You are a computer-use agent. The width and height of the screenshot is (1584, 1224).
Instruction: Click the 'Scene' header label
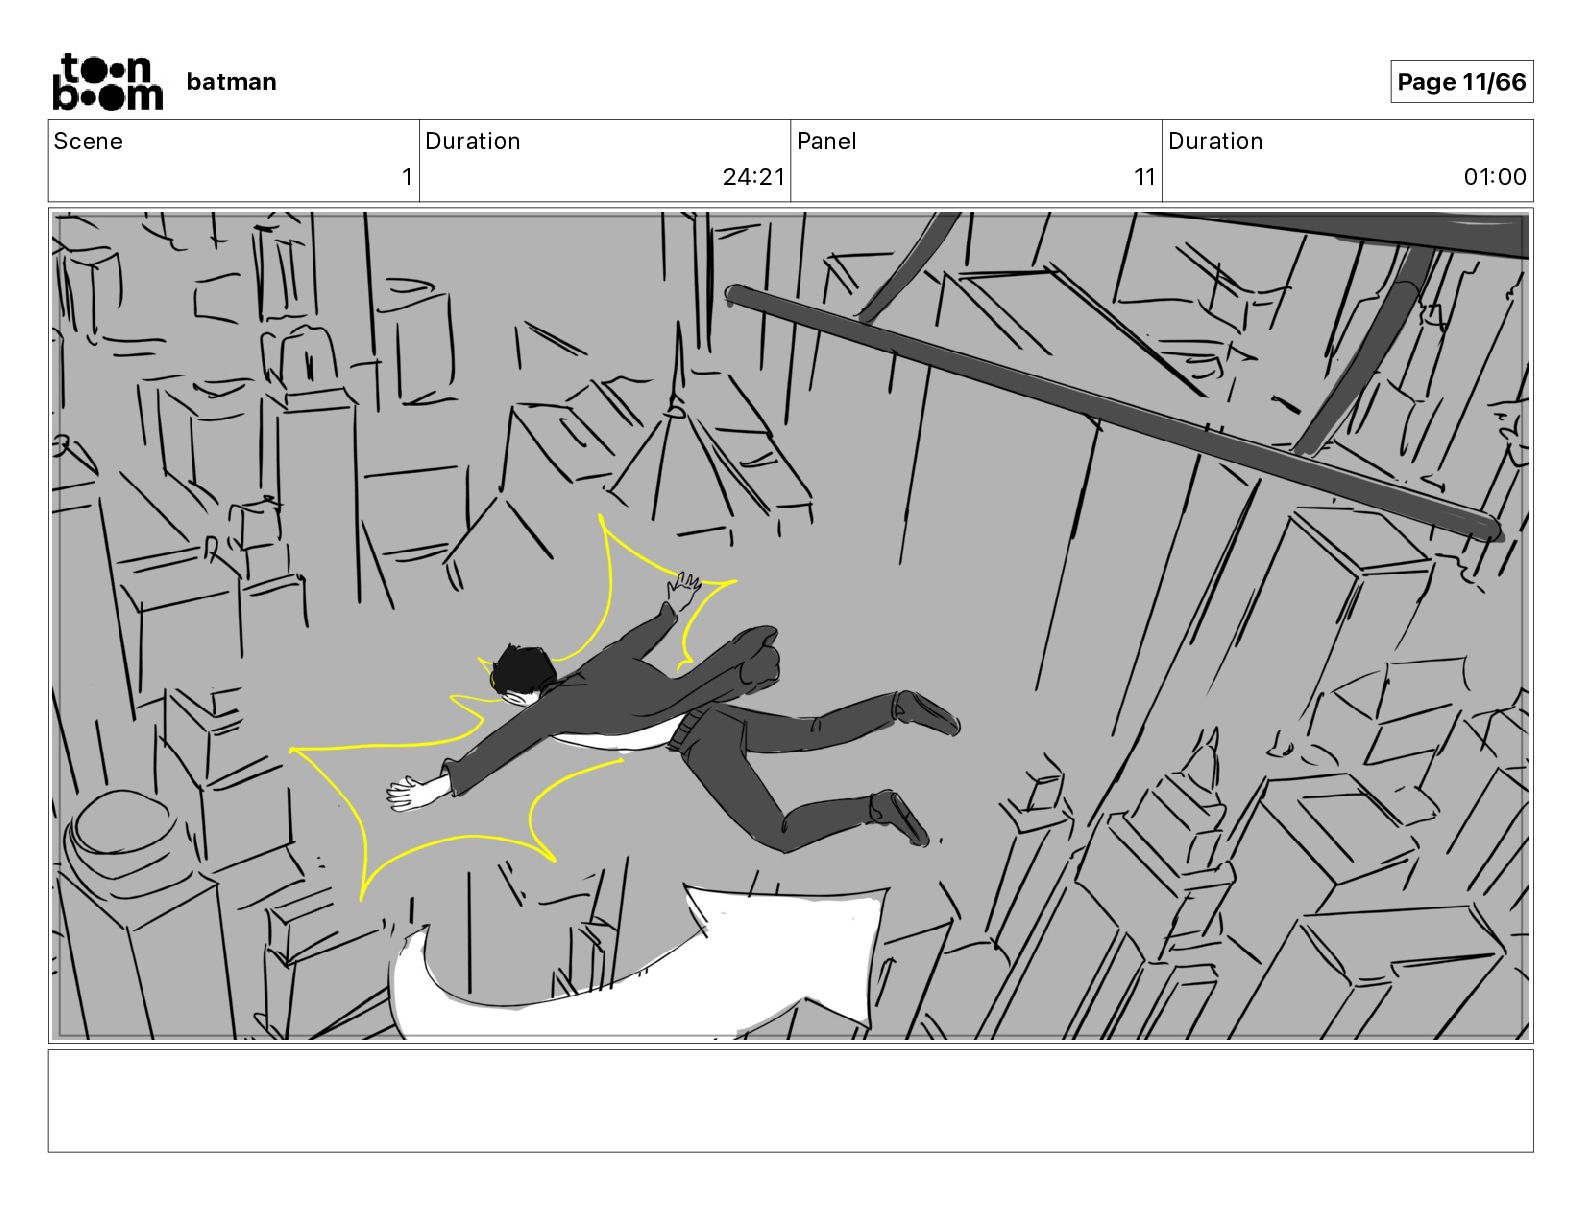pyautogui.click(x=88, y=141)
